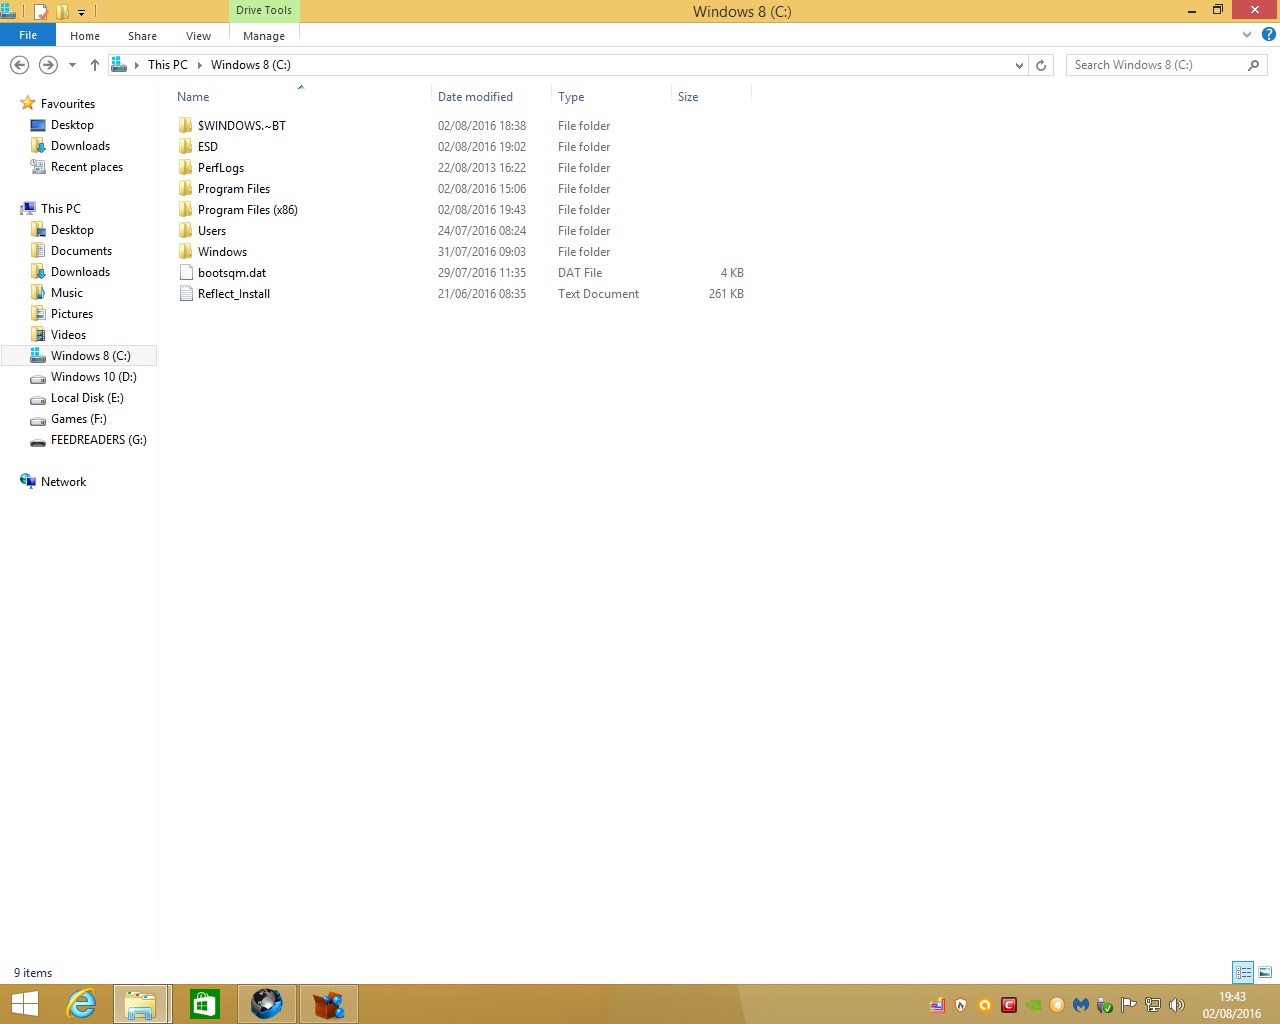Open Properties from the quick access toolbar
Image resolution: width=1280 pixels, height=1024 pixels.
click(41, 12)
